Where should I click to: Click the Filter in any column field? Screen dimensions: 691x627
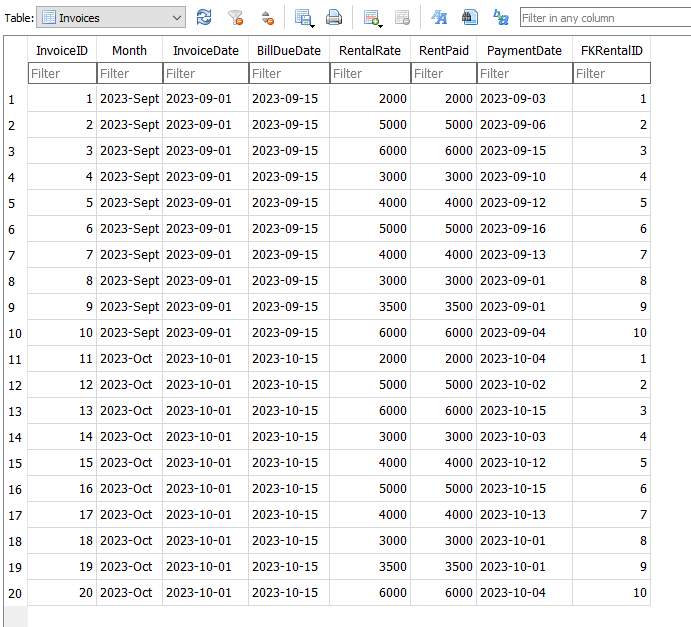[606, 18]
